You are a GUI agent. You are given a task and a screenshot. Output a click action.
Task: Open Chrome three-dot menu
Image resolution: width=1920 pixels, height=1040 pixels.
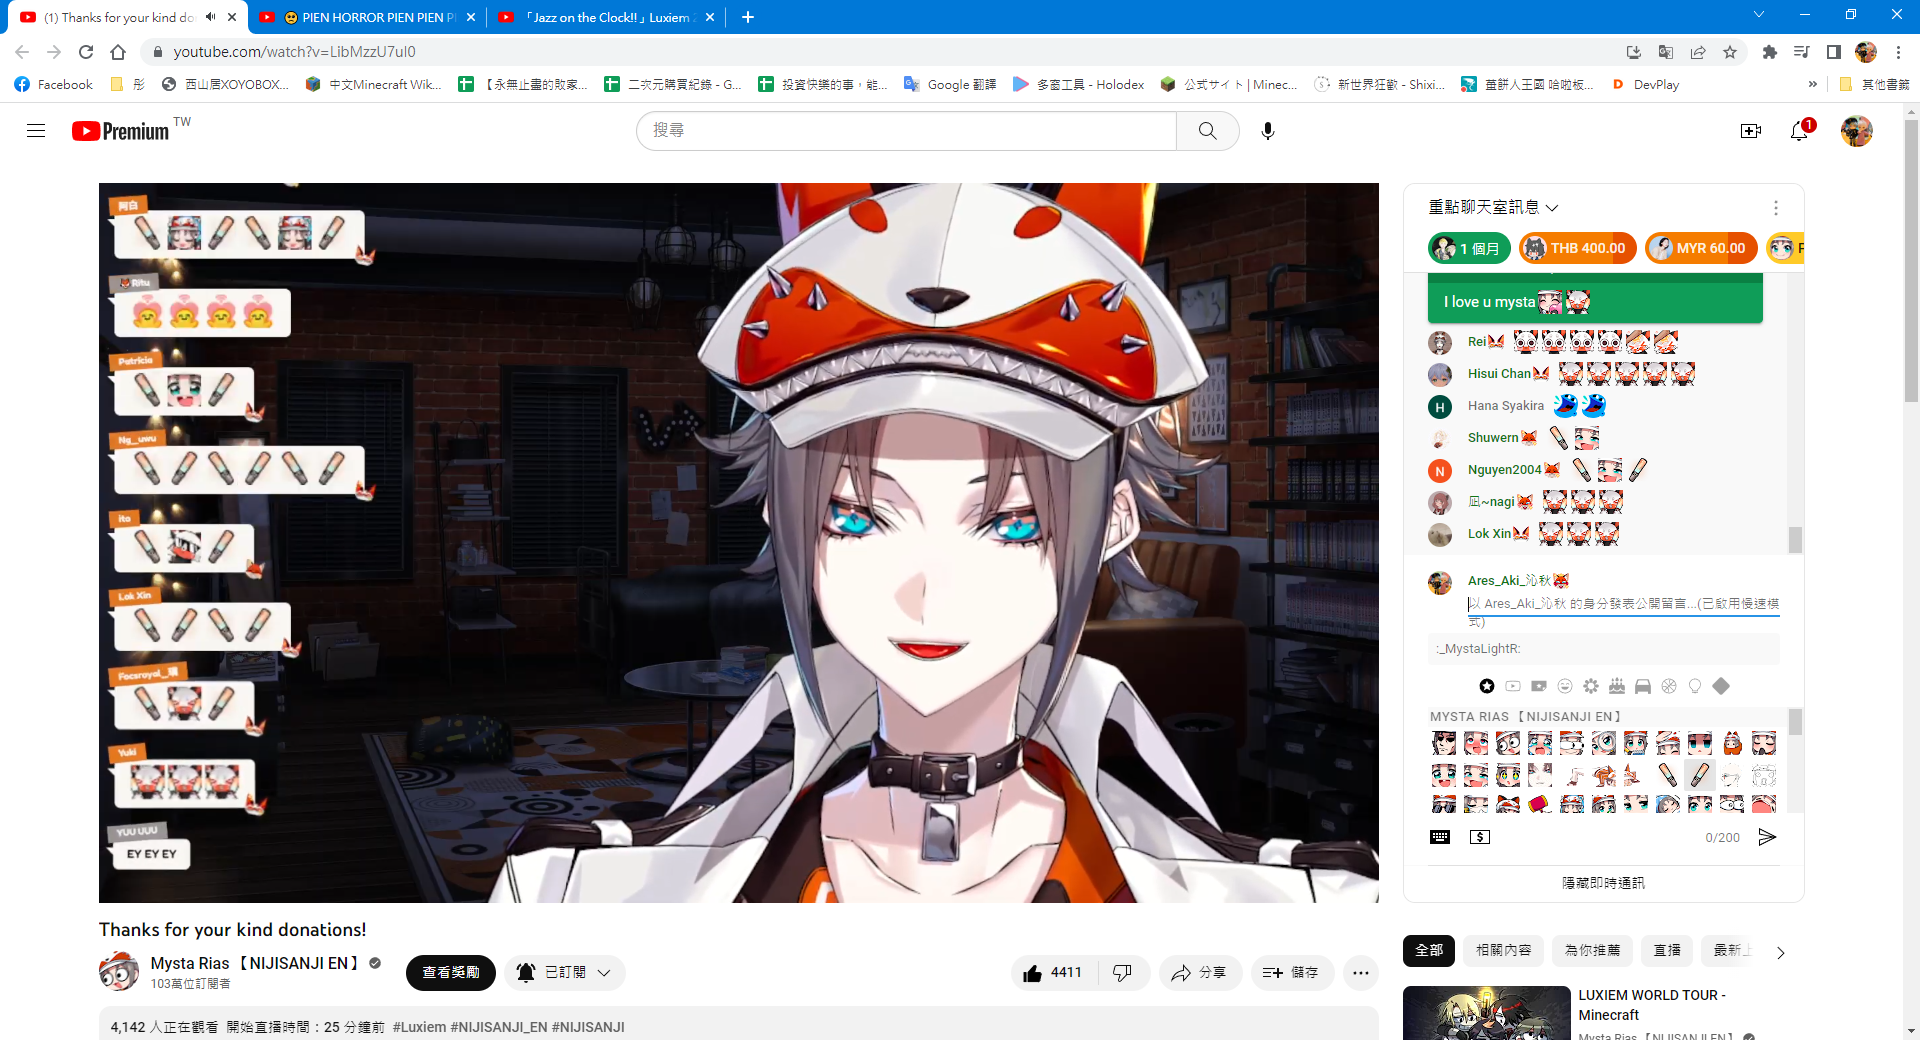[x=1898, y=52]
